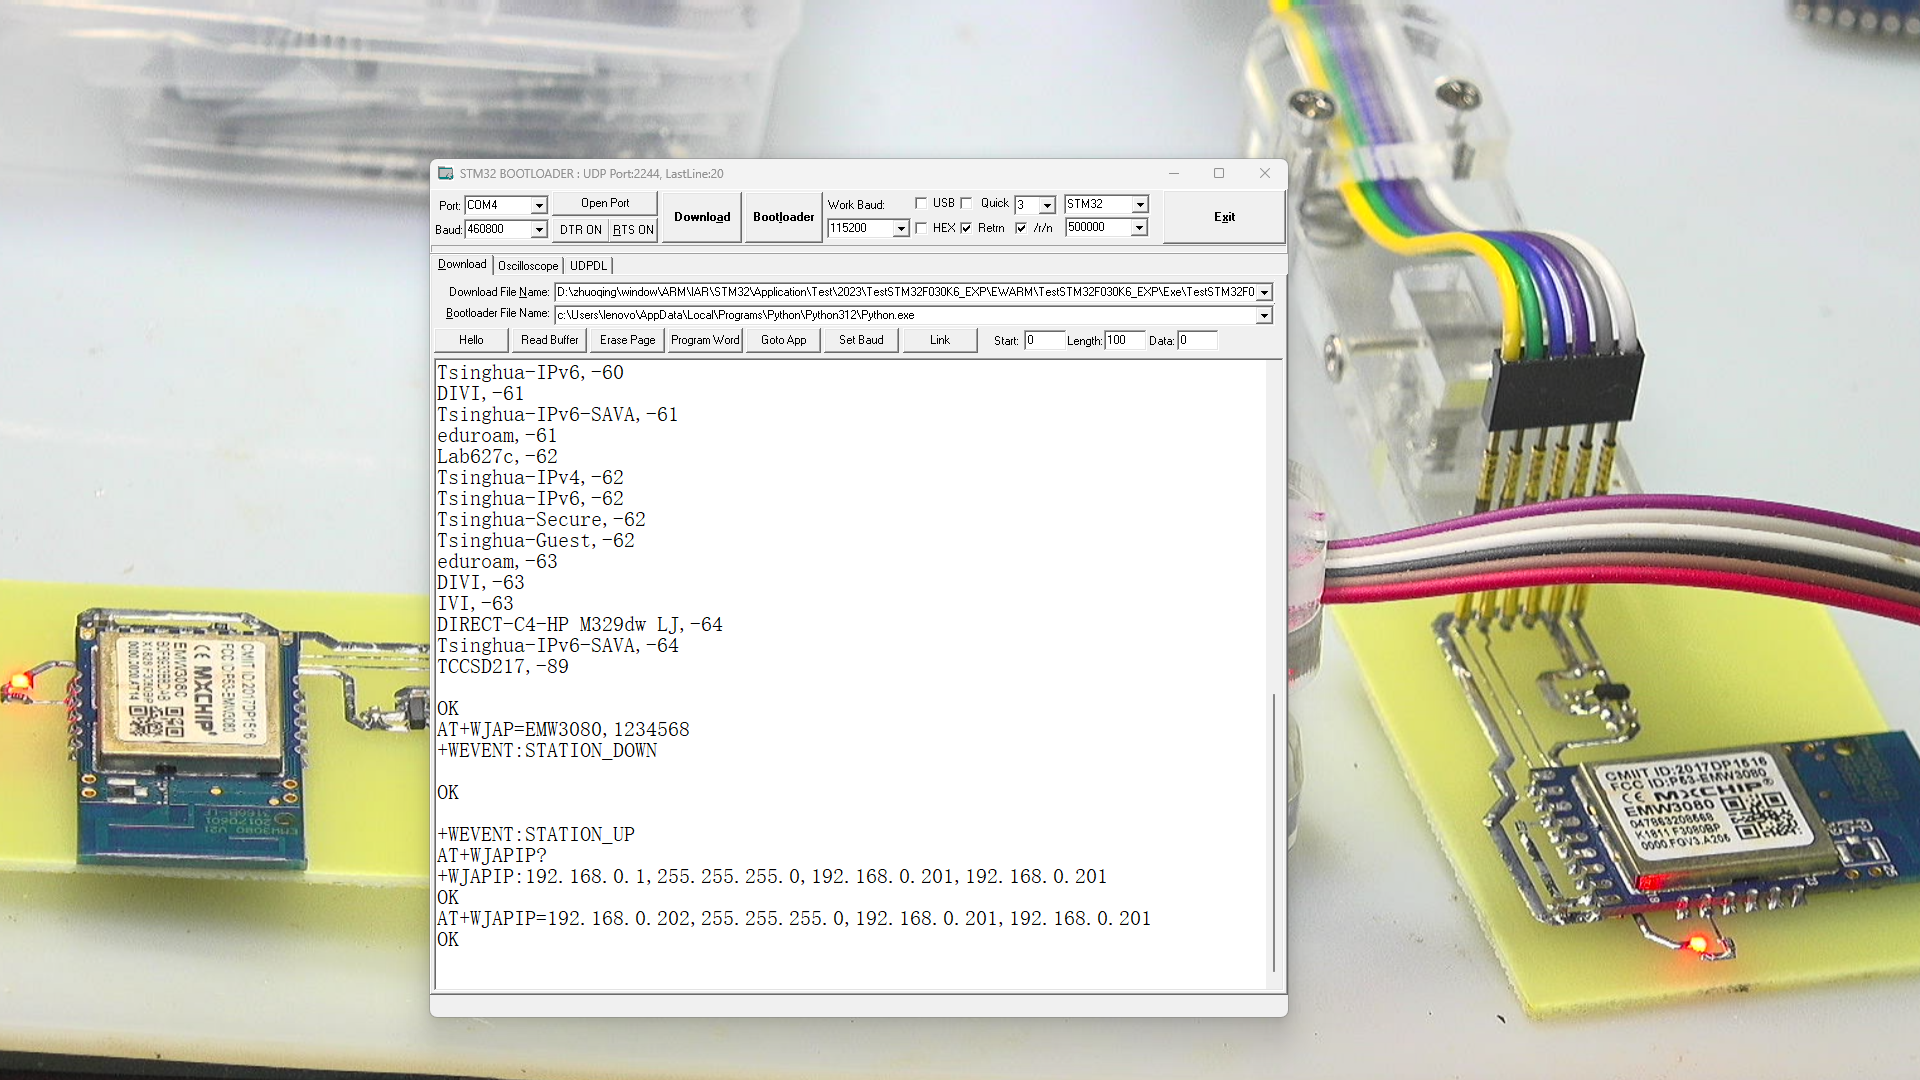Click the Start value input field
The width and height of the screenshot is (1920, 1080).
(1044, 340)
